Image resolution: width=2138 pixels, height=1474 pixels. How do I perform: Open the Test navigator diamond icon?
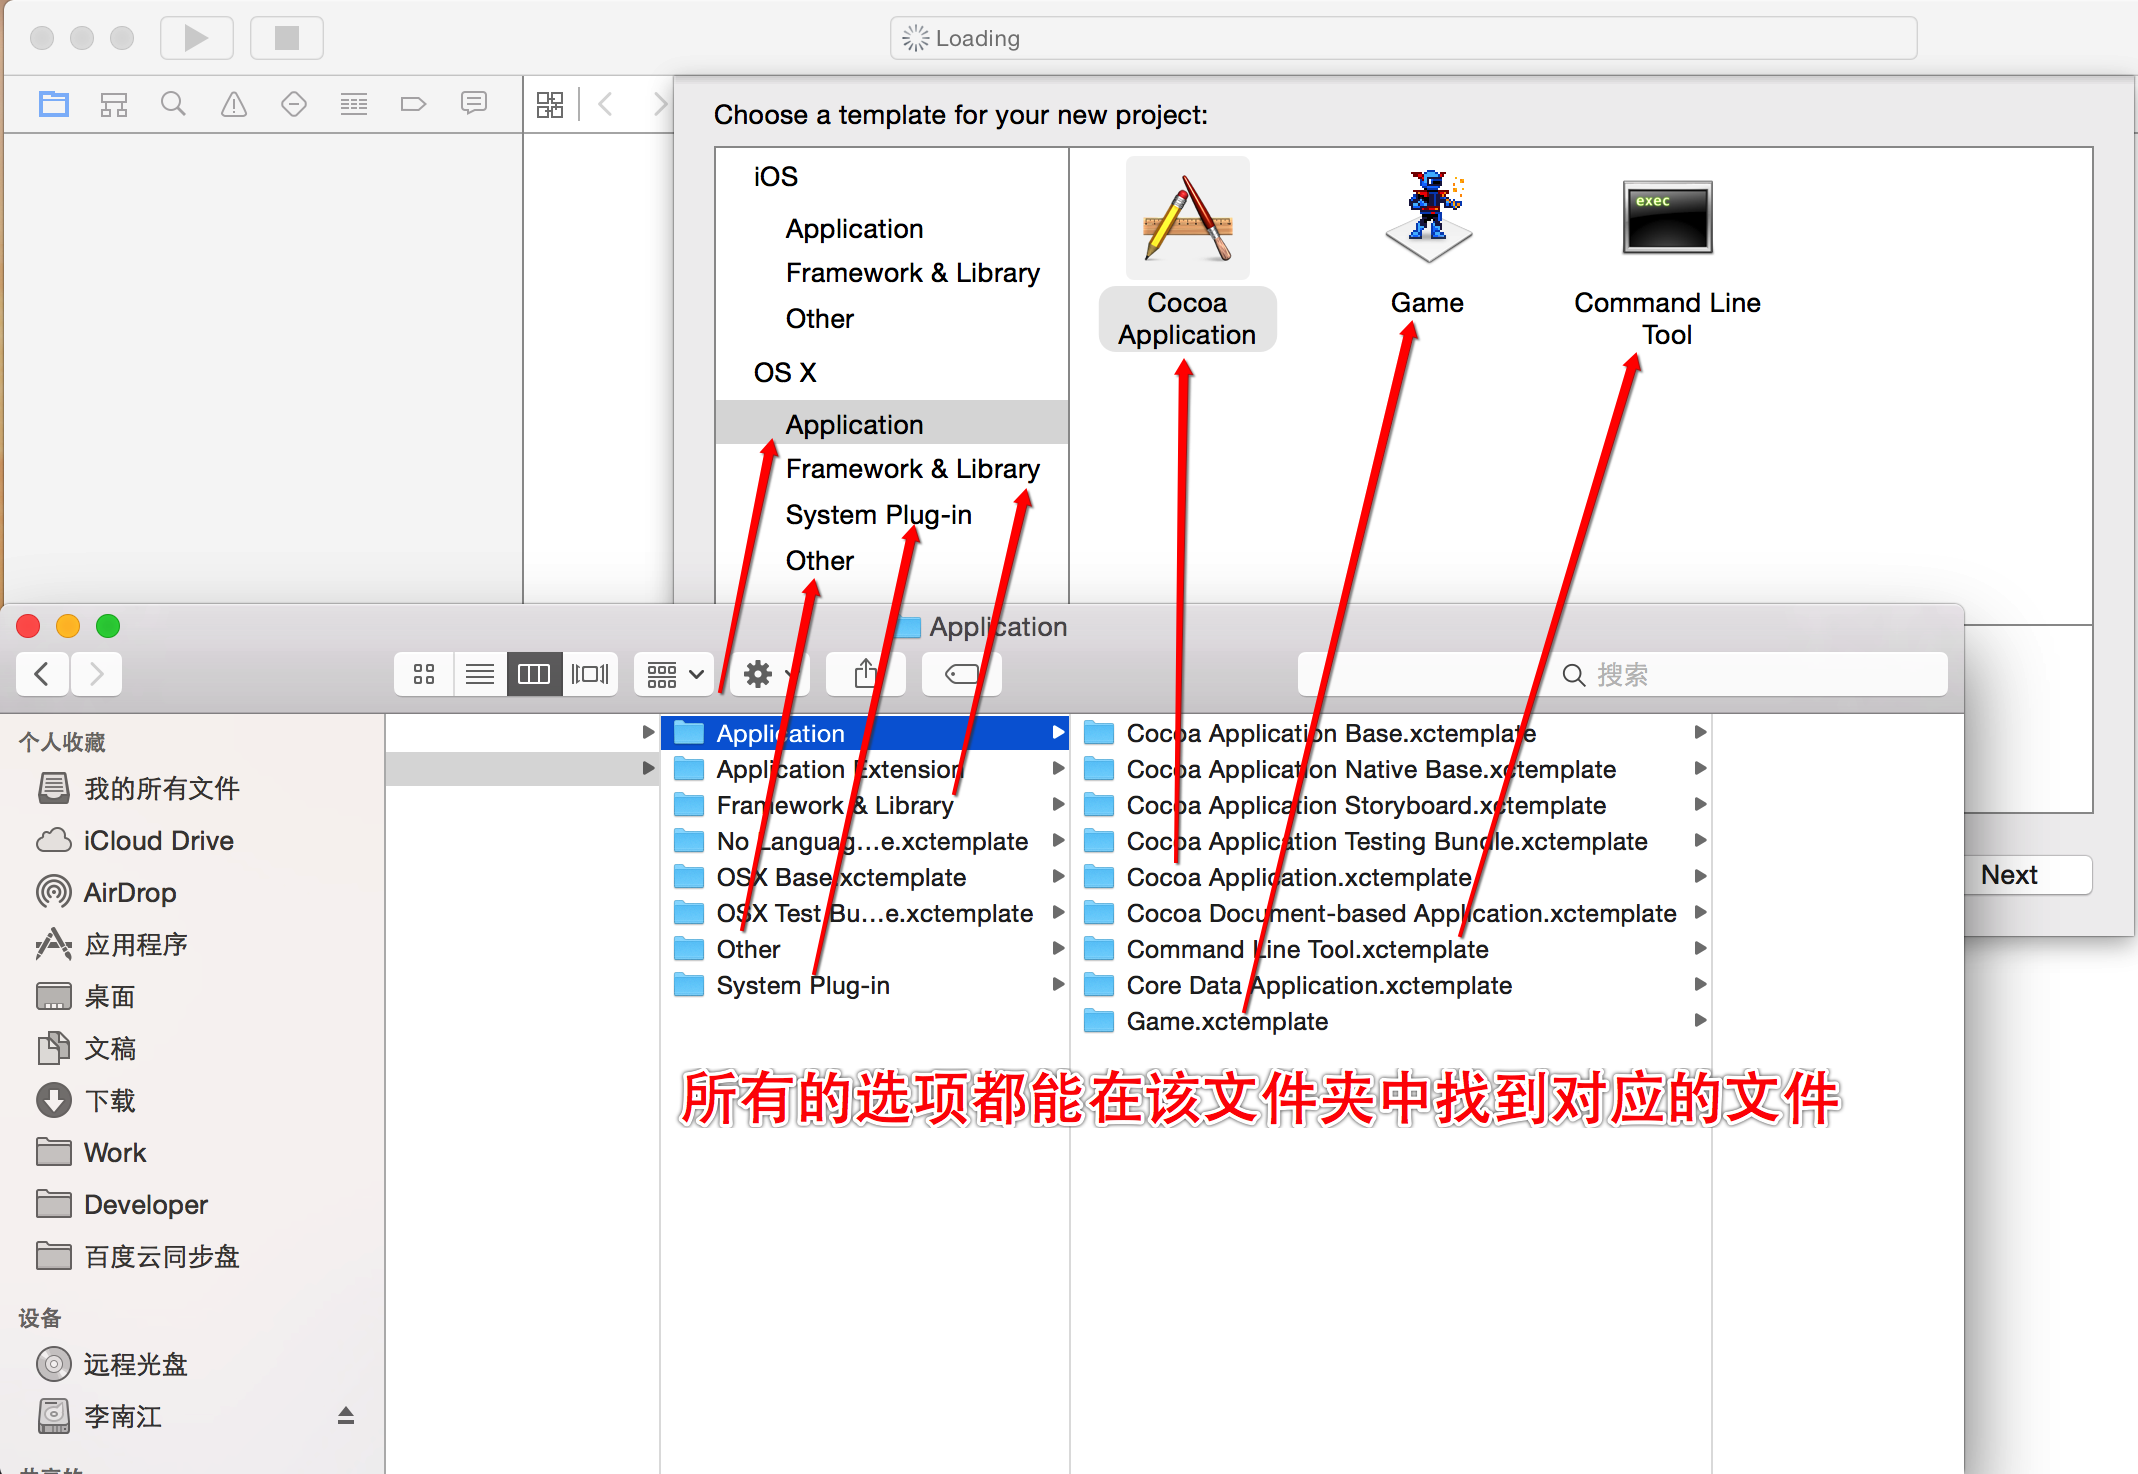(294, 104)
